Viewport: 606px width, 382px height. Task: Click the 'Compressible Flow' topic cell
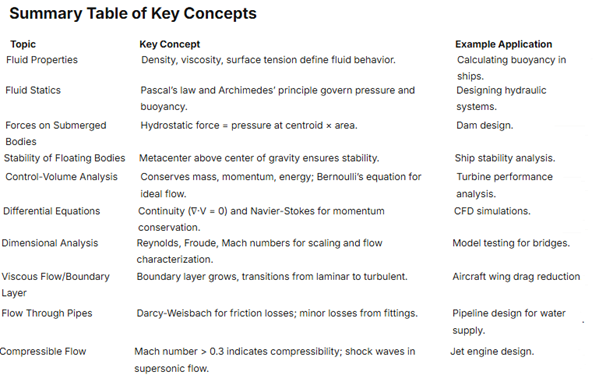tap(43, 351)
